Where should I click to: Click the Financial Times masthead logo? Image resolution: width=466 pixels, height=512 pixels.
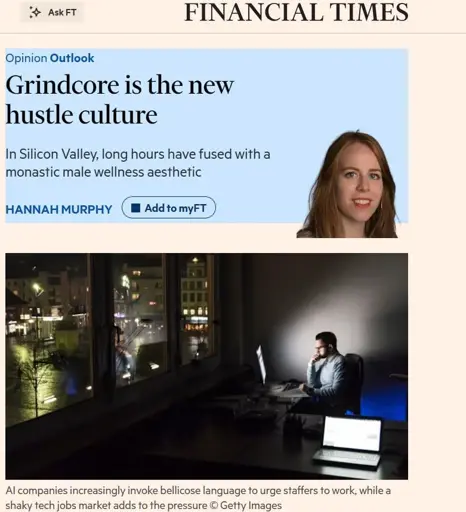tap(296, 12)
